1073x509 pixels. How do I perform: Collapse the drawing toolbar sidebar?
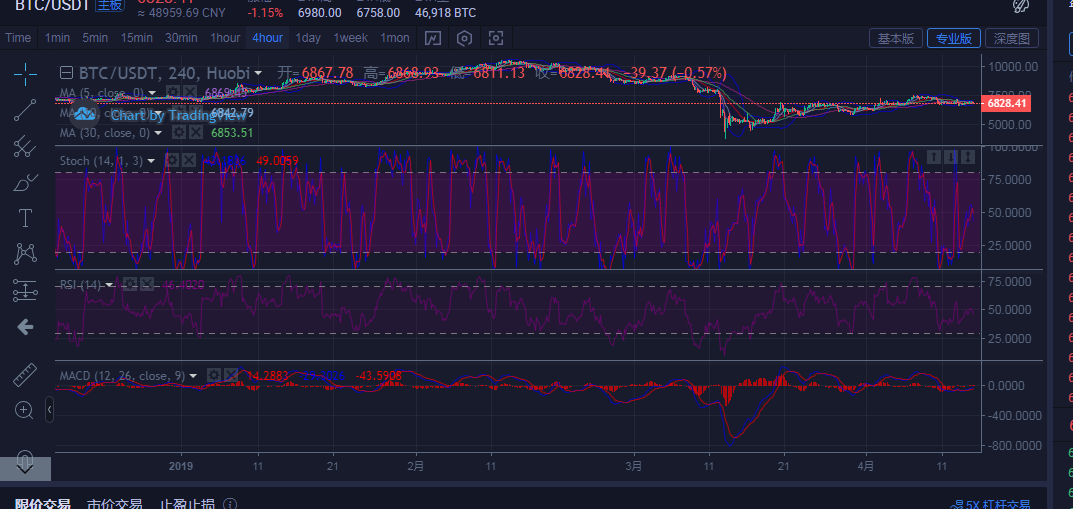[x=50, y=410]
